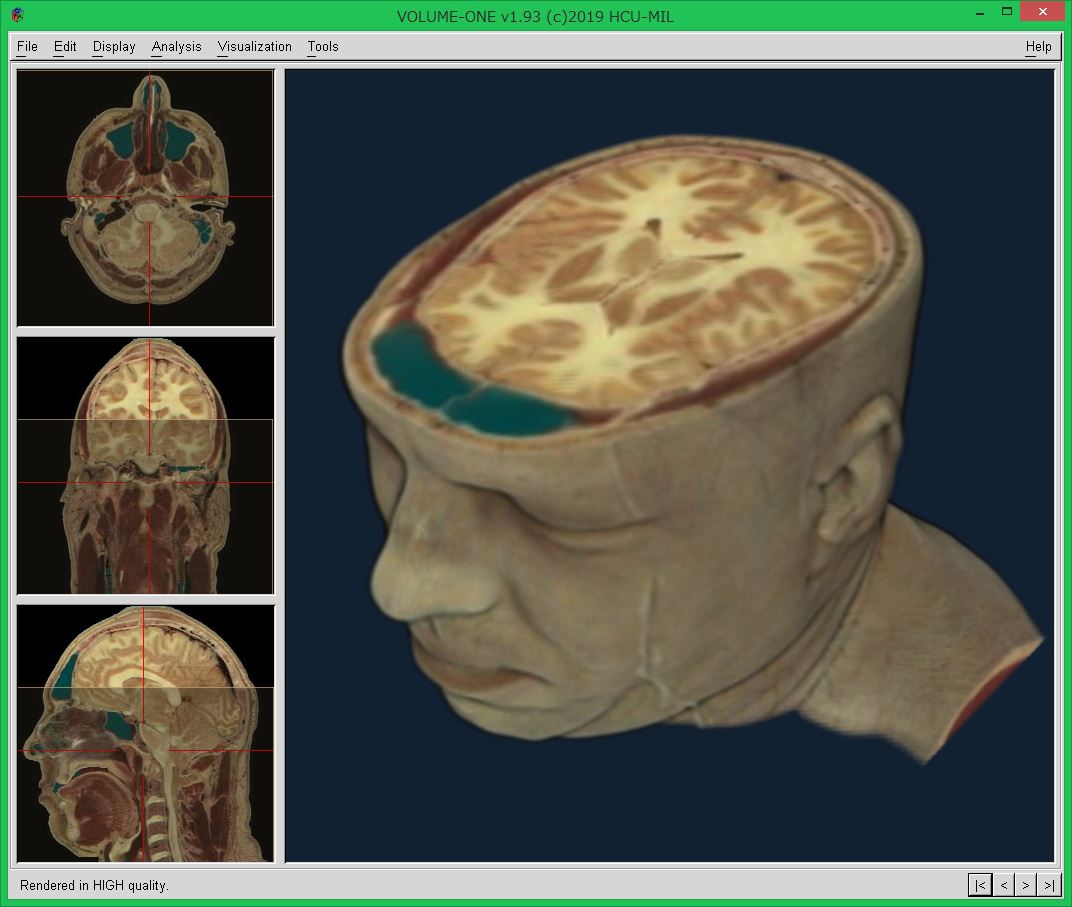
Task: Jump to the last frame button
Action: [1047, 885]
